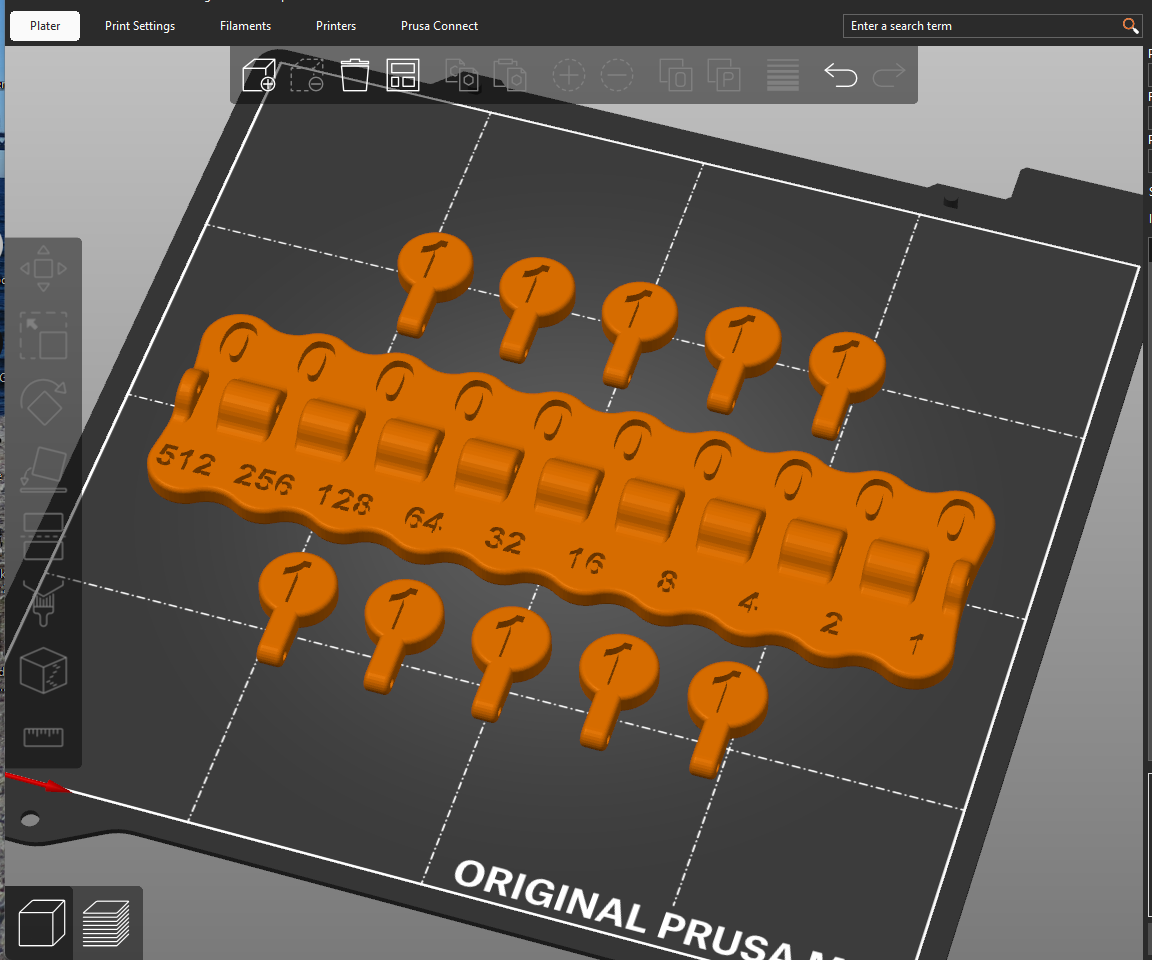The width and height of the screenshot is (1152, 960).
Task: Select the top-left orange flip tab
Action: [x=433, y=283]
